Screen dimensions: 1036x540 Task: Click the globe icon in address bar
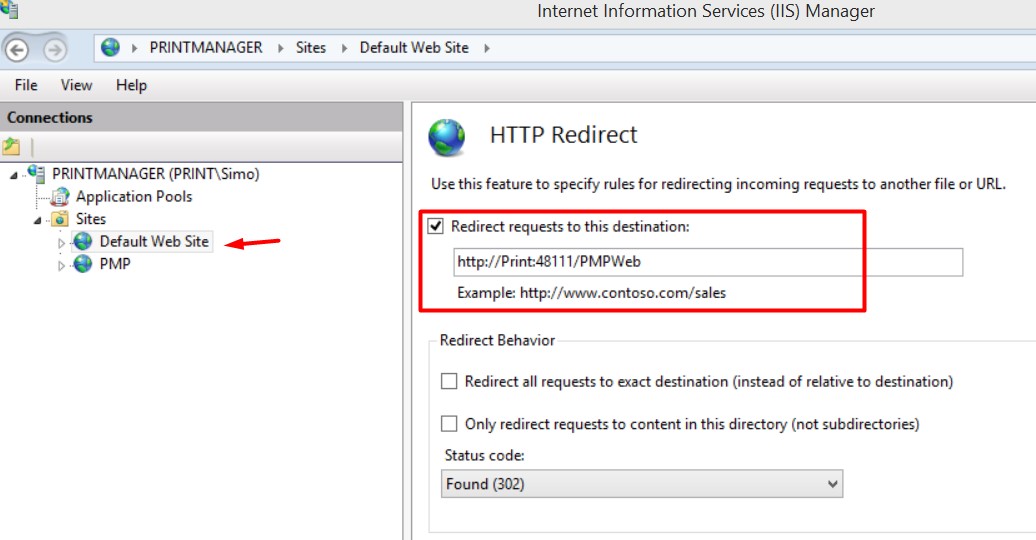(x=110, y=48)
